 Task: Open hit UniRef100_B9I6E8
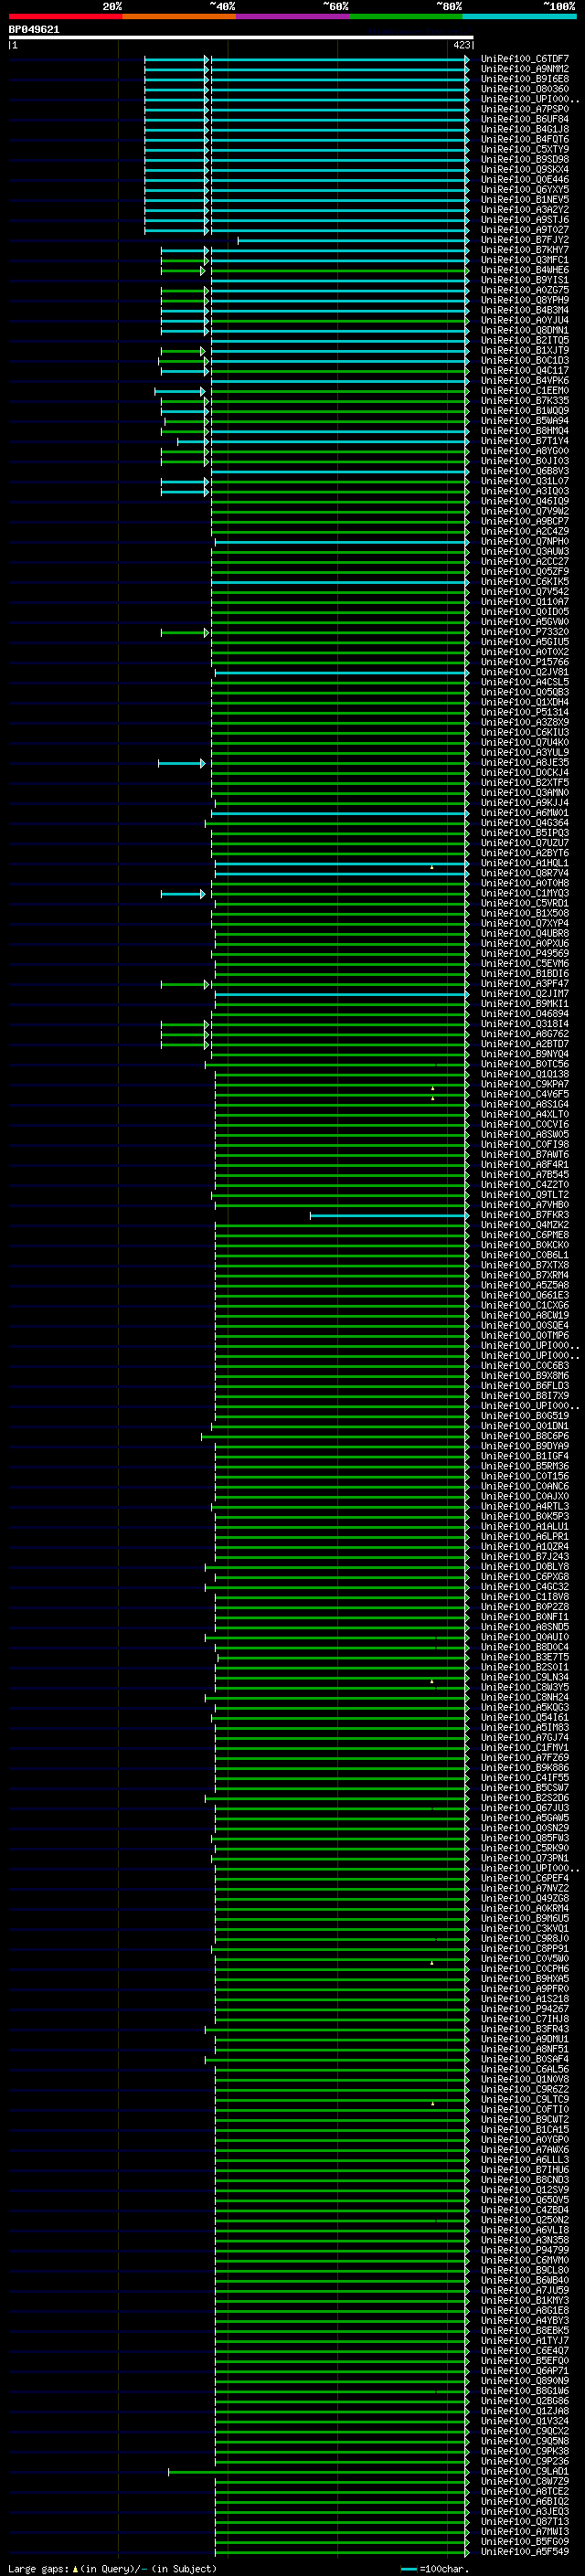(x=524, y=79)
